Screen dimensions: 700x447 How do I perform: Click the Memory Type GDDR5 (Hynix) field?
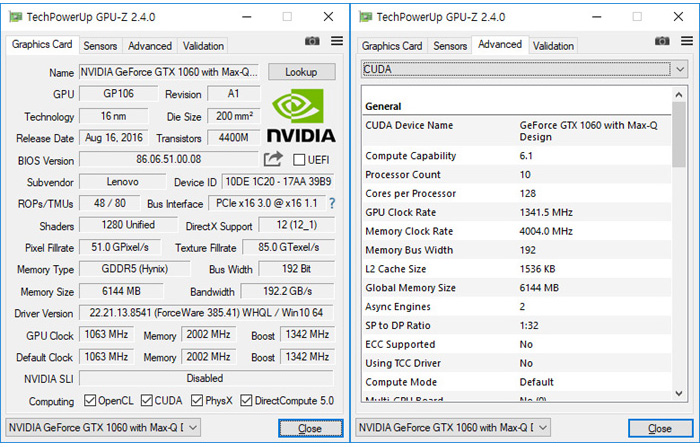tap(134, 269)
